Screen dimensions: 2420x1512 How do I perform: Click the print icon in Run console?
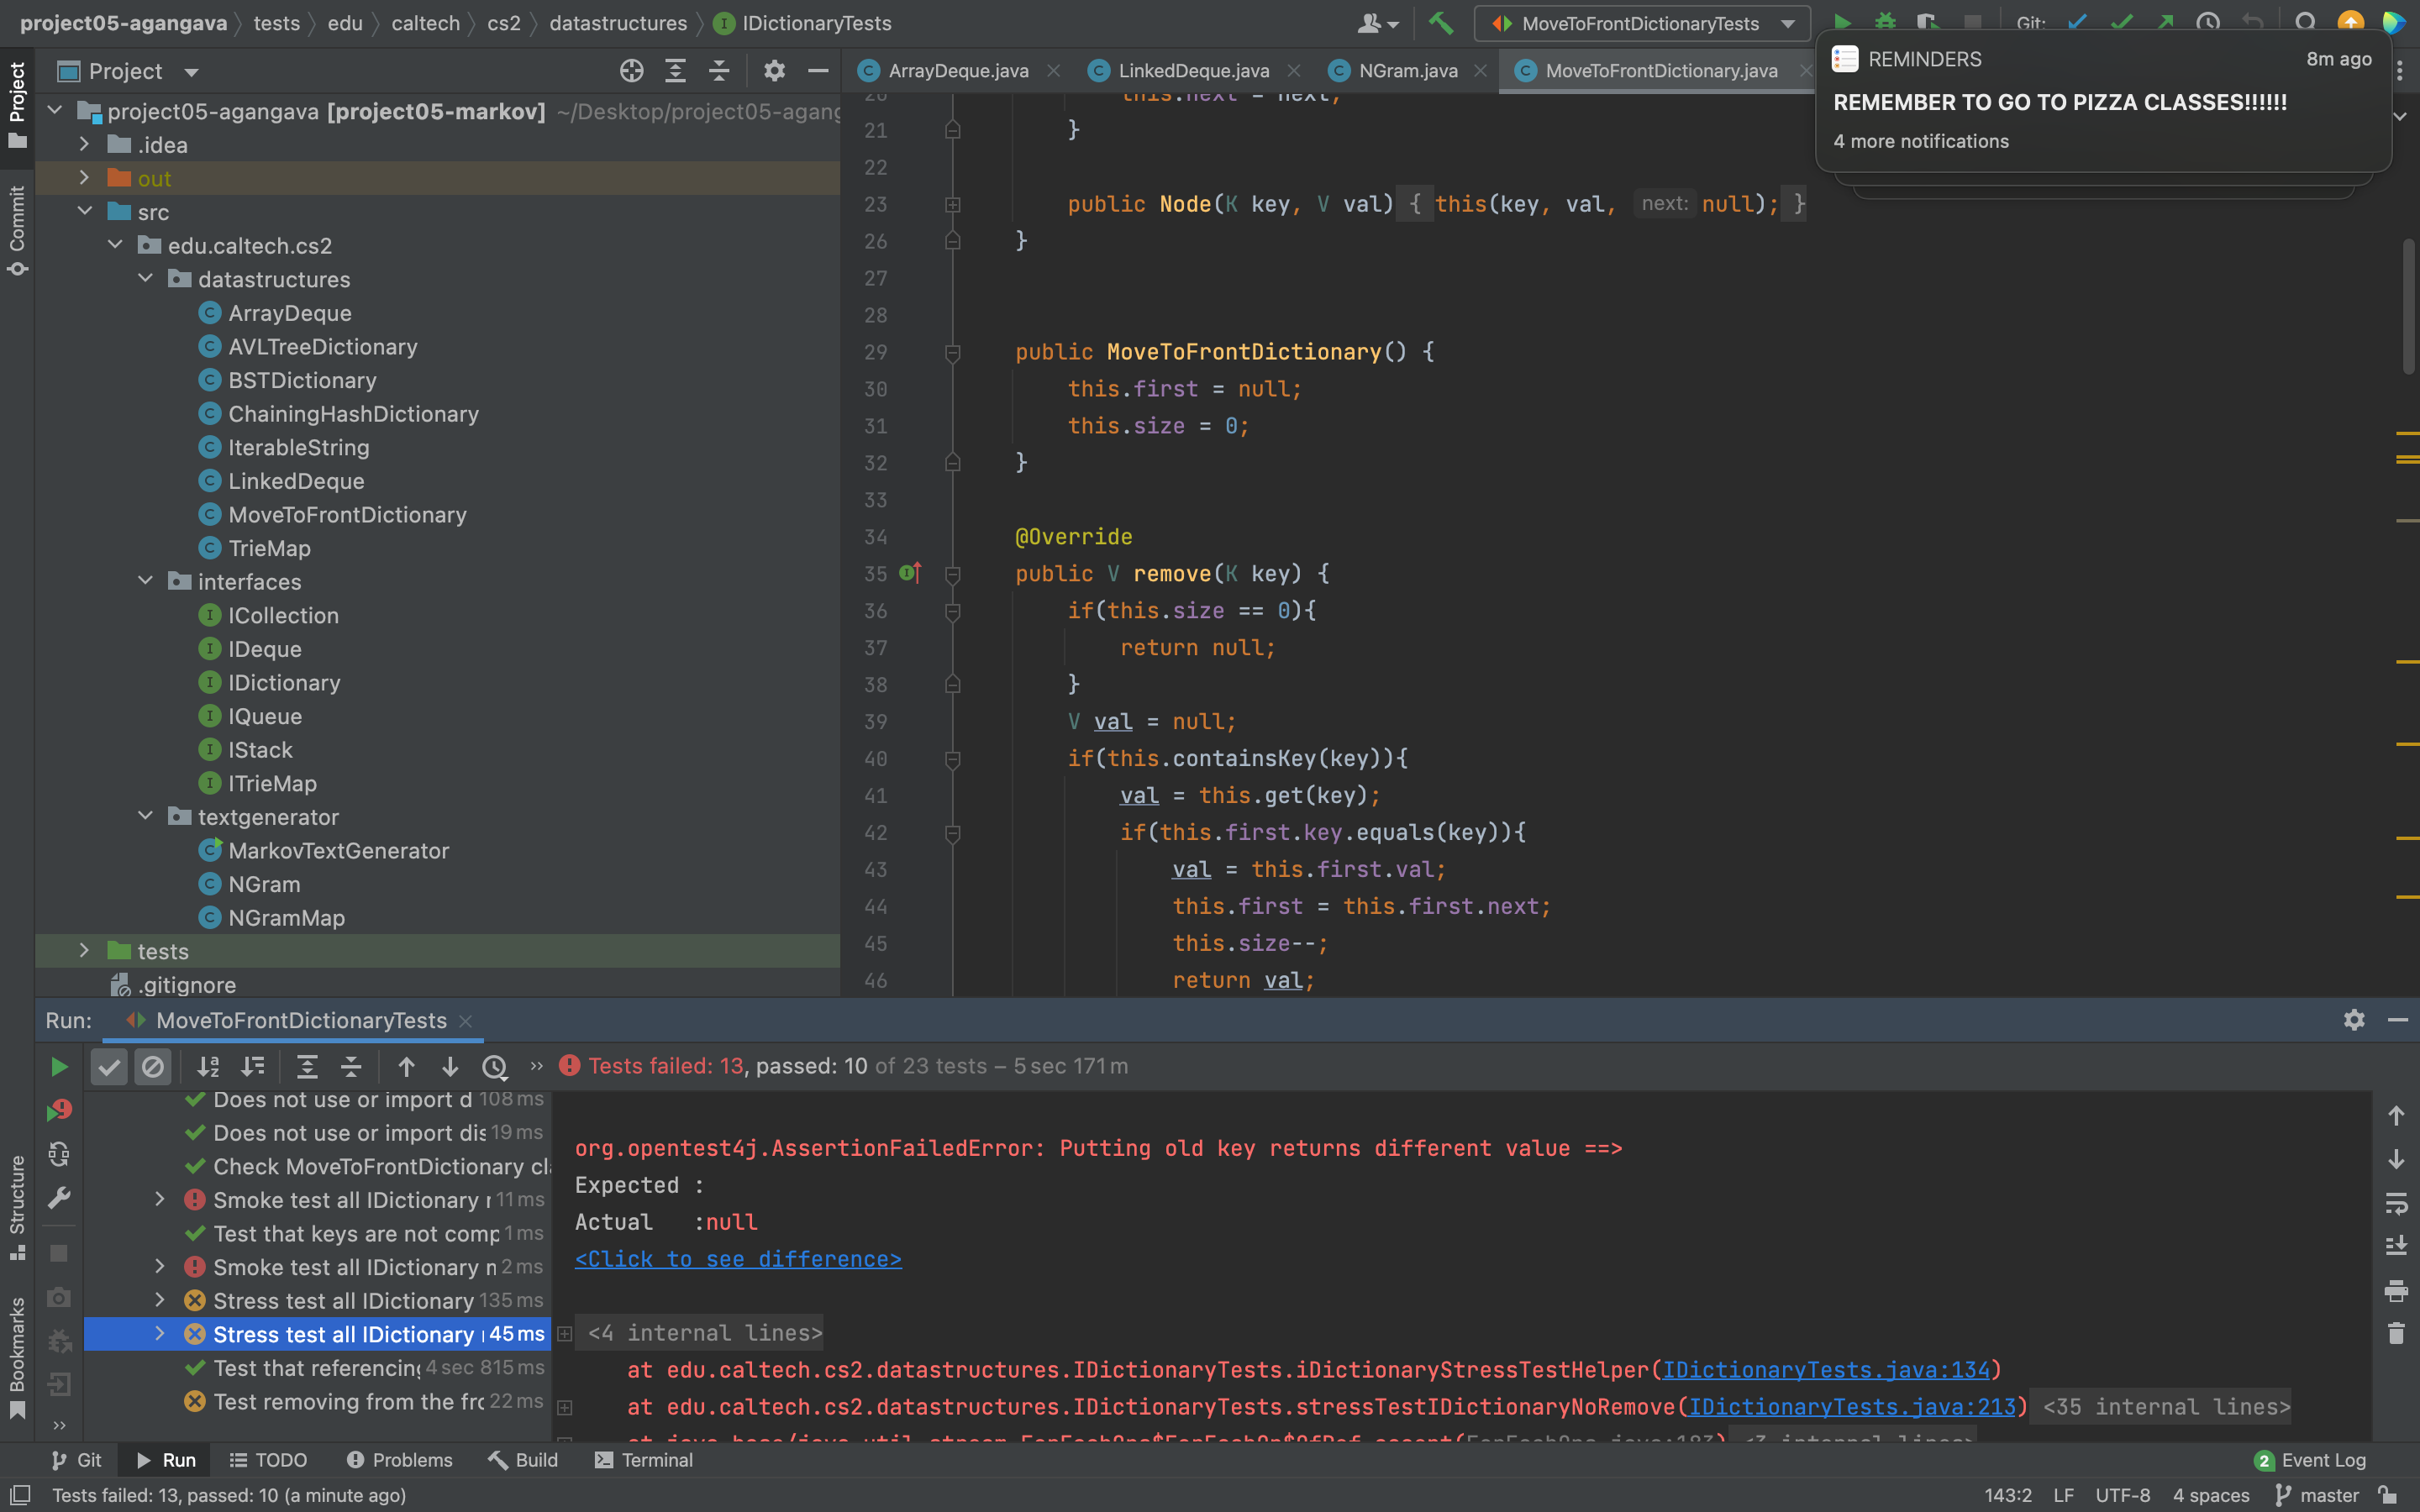click(x=2396, y=1290)
